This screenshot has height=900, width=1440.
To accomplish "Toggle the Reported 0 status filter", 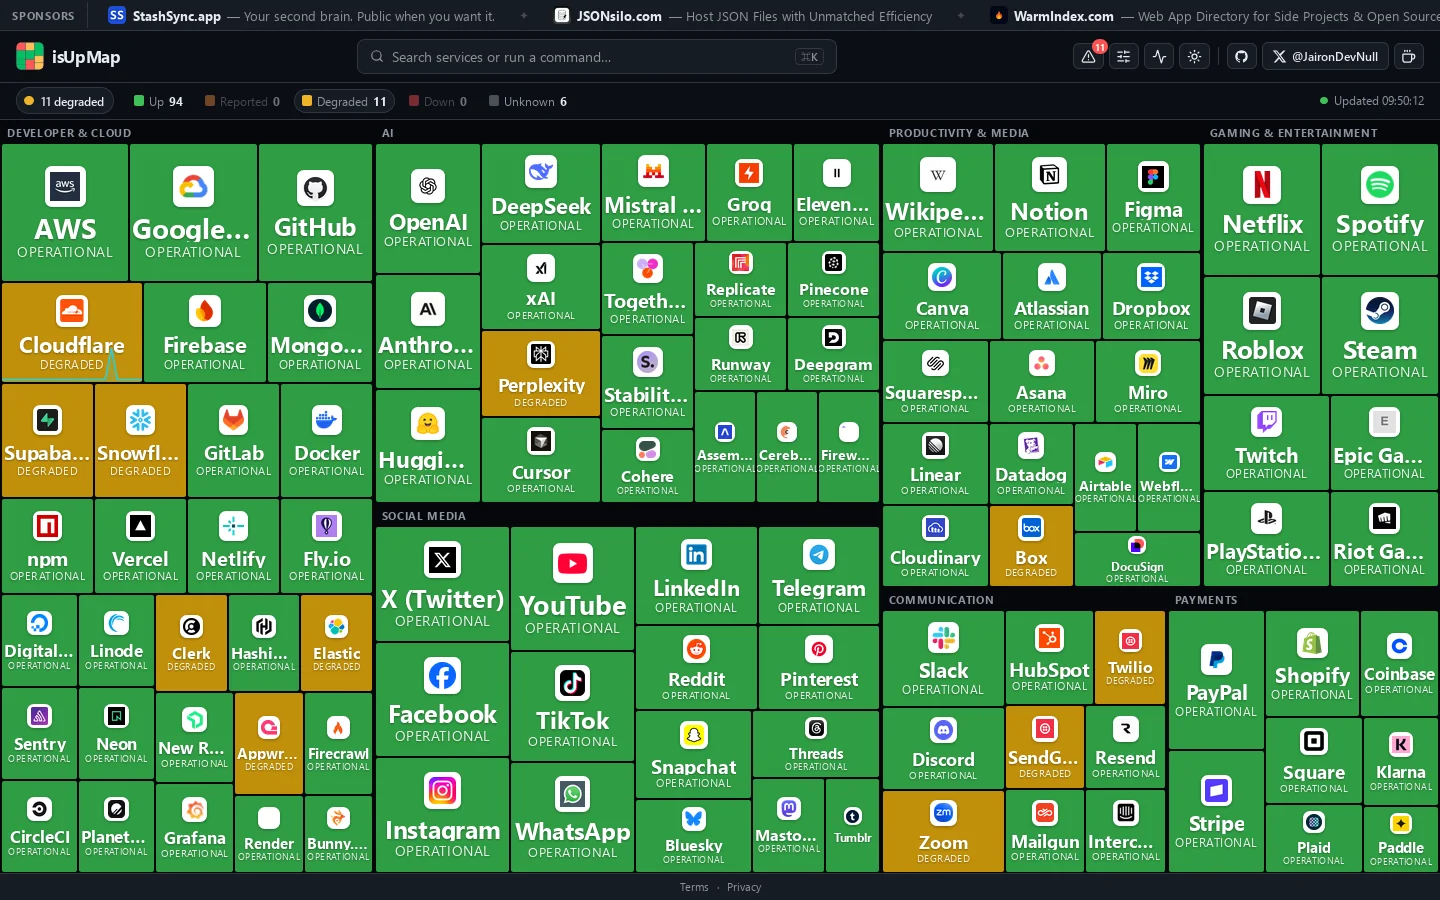I will pyautogui.click(x=242, y=101).
